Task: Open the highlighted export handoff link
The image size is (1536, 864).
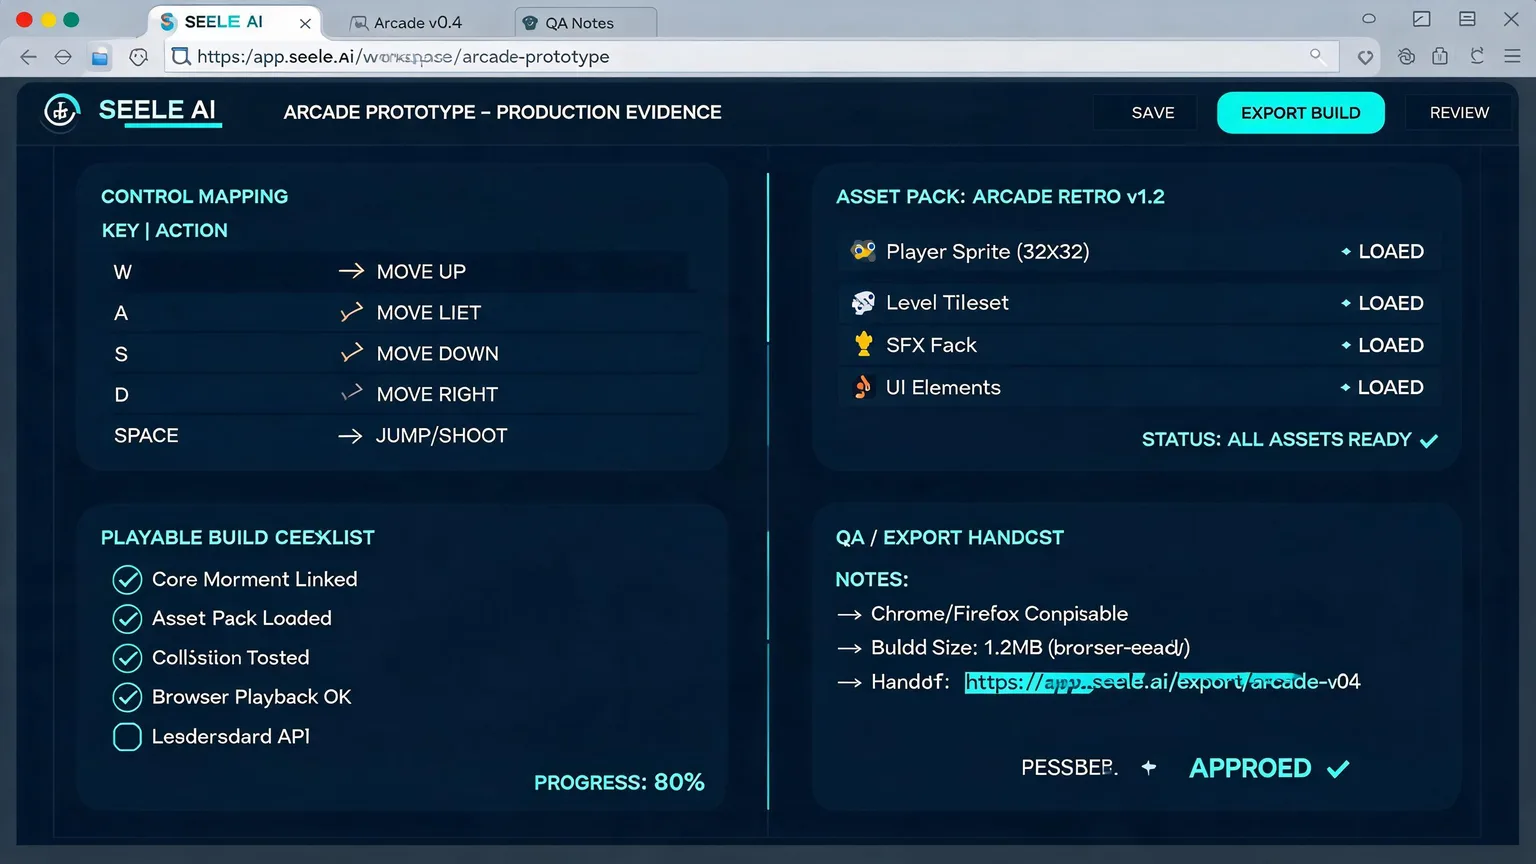Action: pos(1162,682)
